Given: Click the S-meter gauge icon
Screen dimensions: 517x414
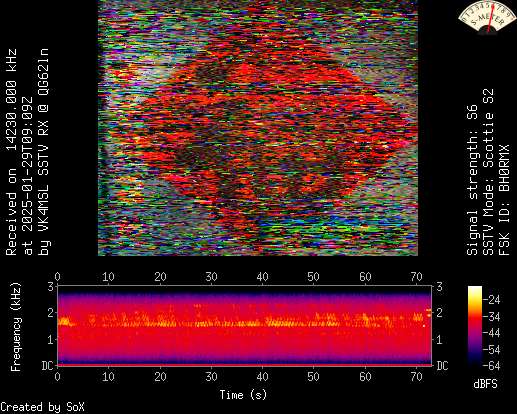Looking at the screenshot, I should point(487,17).
